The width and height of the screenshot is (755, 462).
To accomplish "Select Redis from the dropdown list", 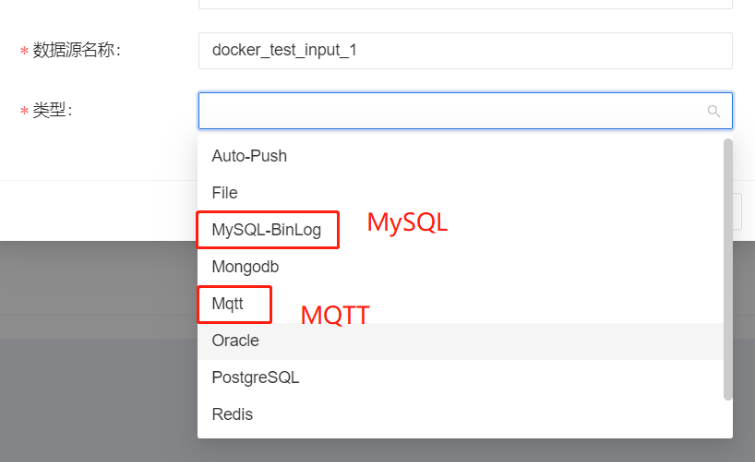I will 460,414.
